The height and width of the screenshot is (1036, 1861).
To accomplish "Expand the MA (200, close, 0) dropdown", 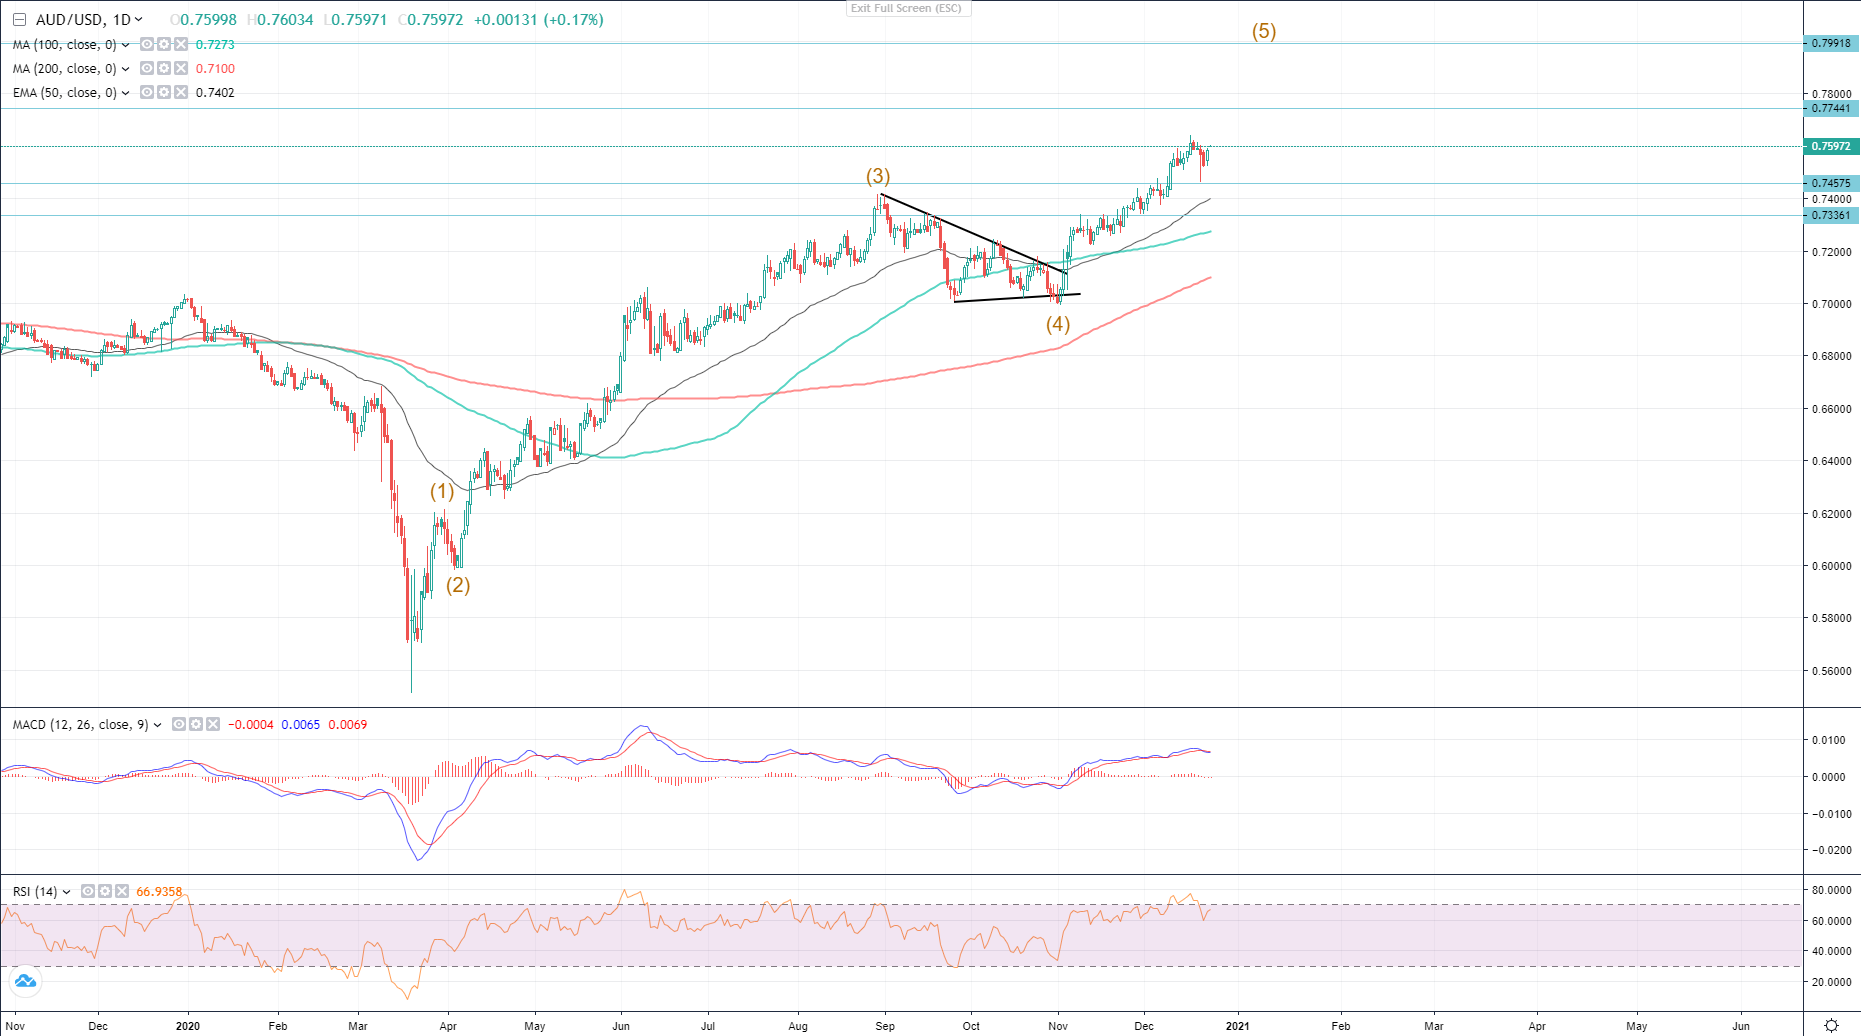I will pyautogui.click(x=125, y=69).
